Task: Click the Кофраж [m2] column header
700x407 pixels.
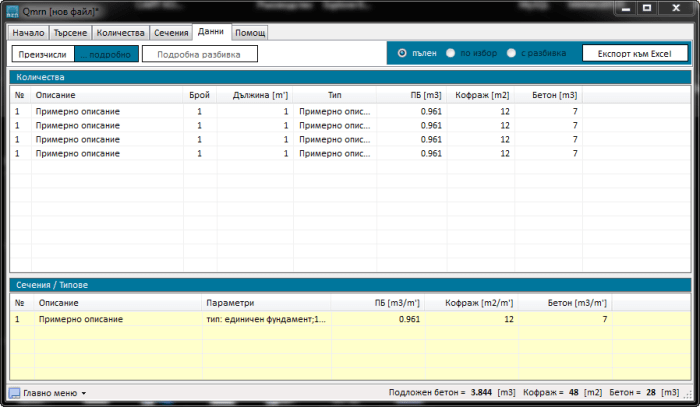Action: [481, 95]
